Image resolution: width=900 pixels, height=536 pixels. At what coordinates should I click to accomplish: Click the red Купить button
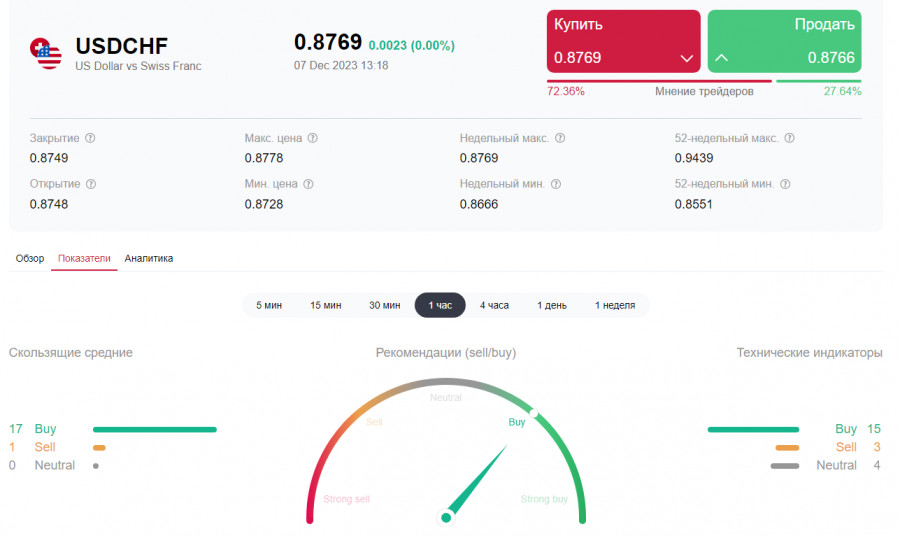point(623,41)
